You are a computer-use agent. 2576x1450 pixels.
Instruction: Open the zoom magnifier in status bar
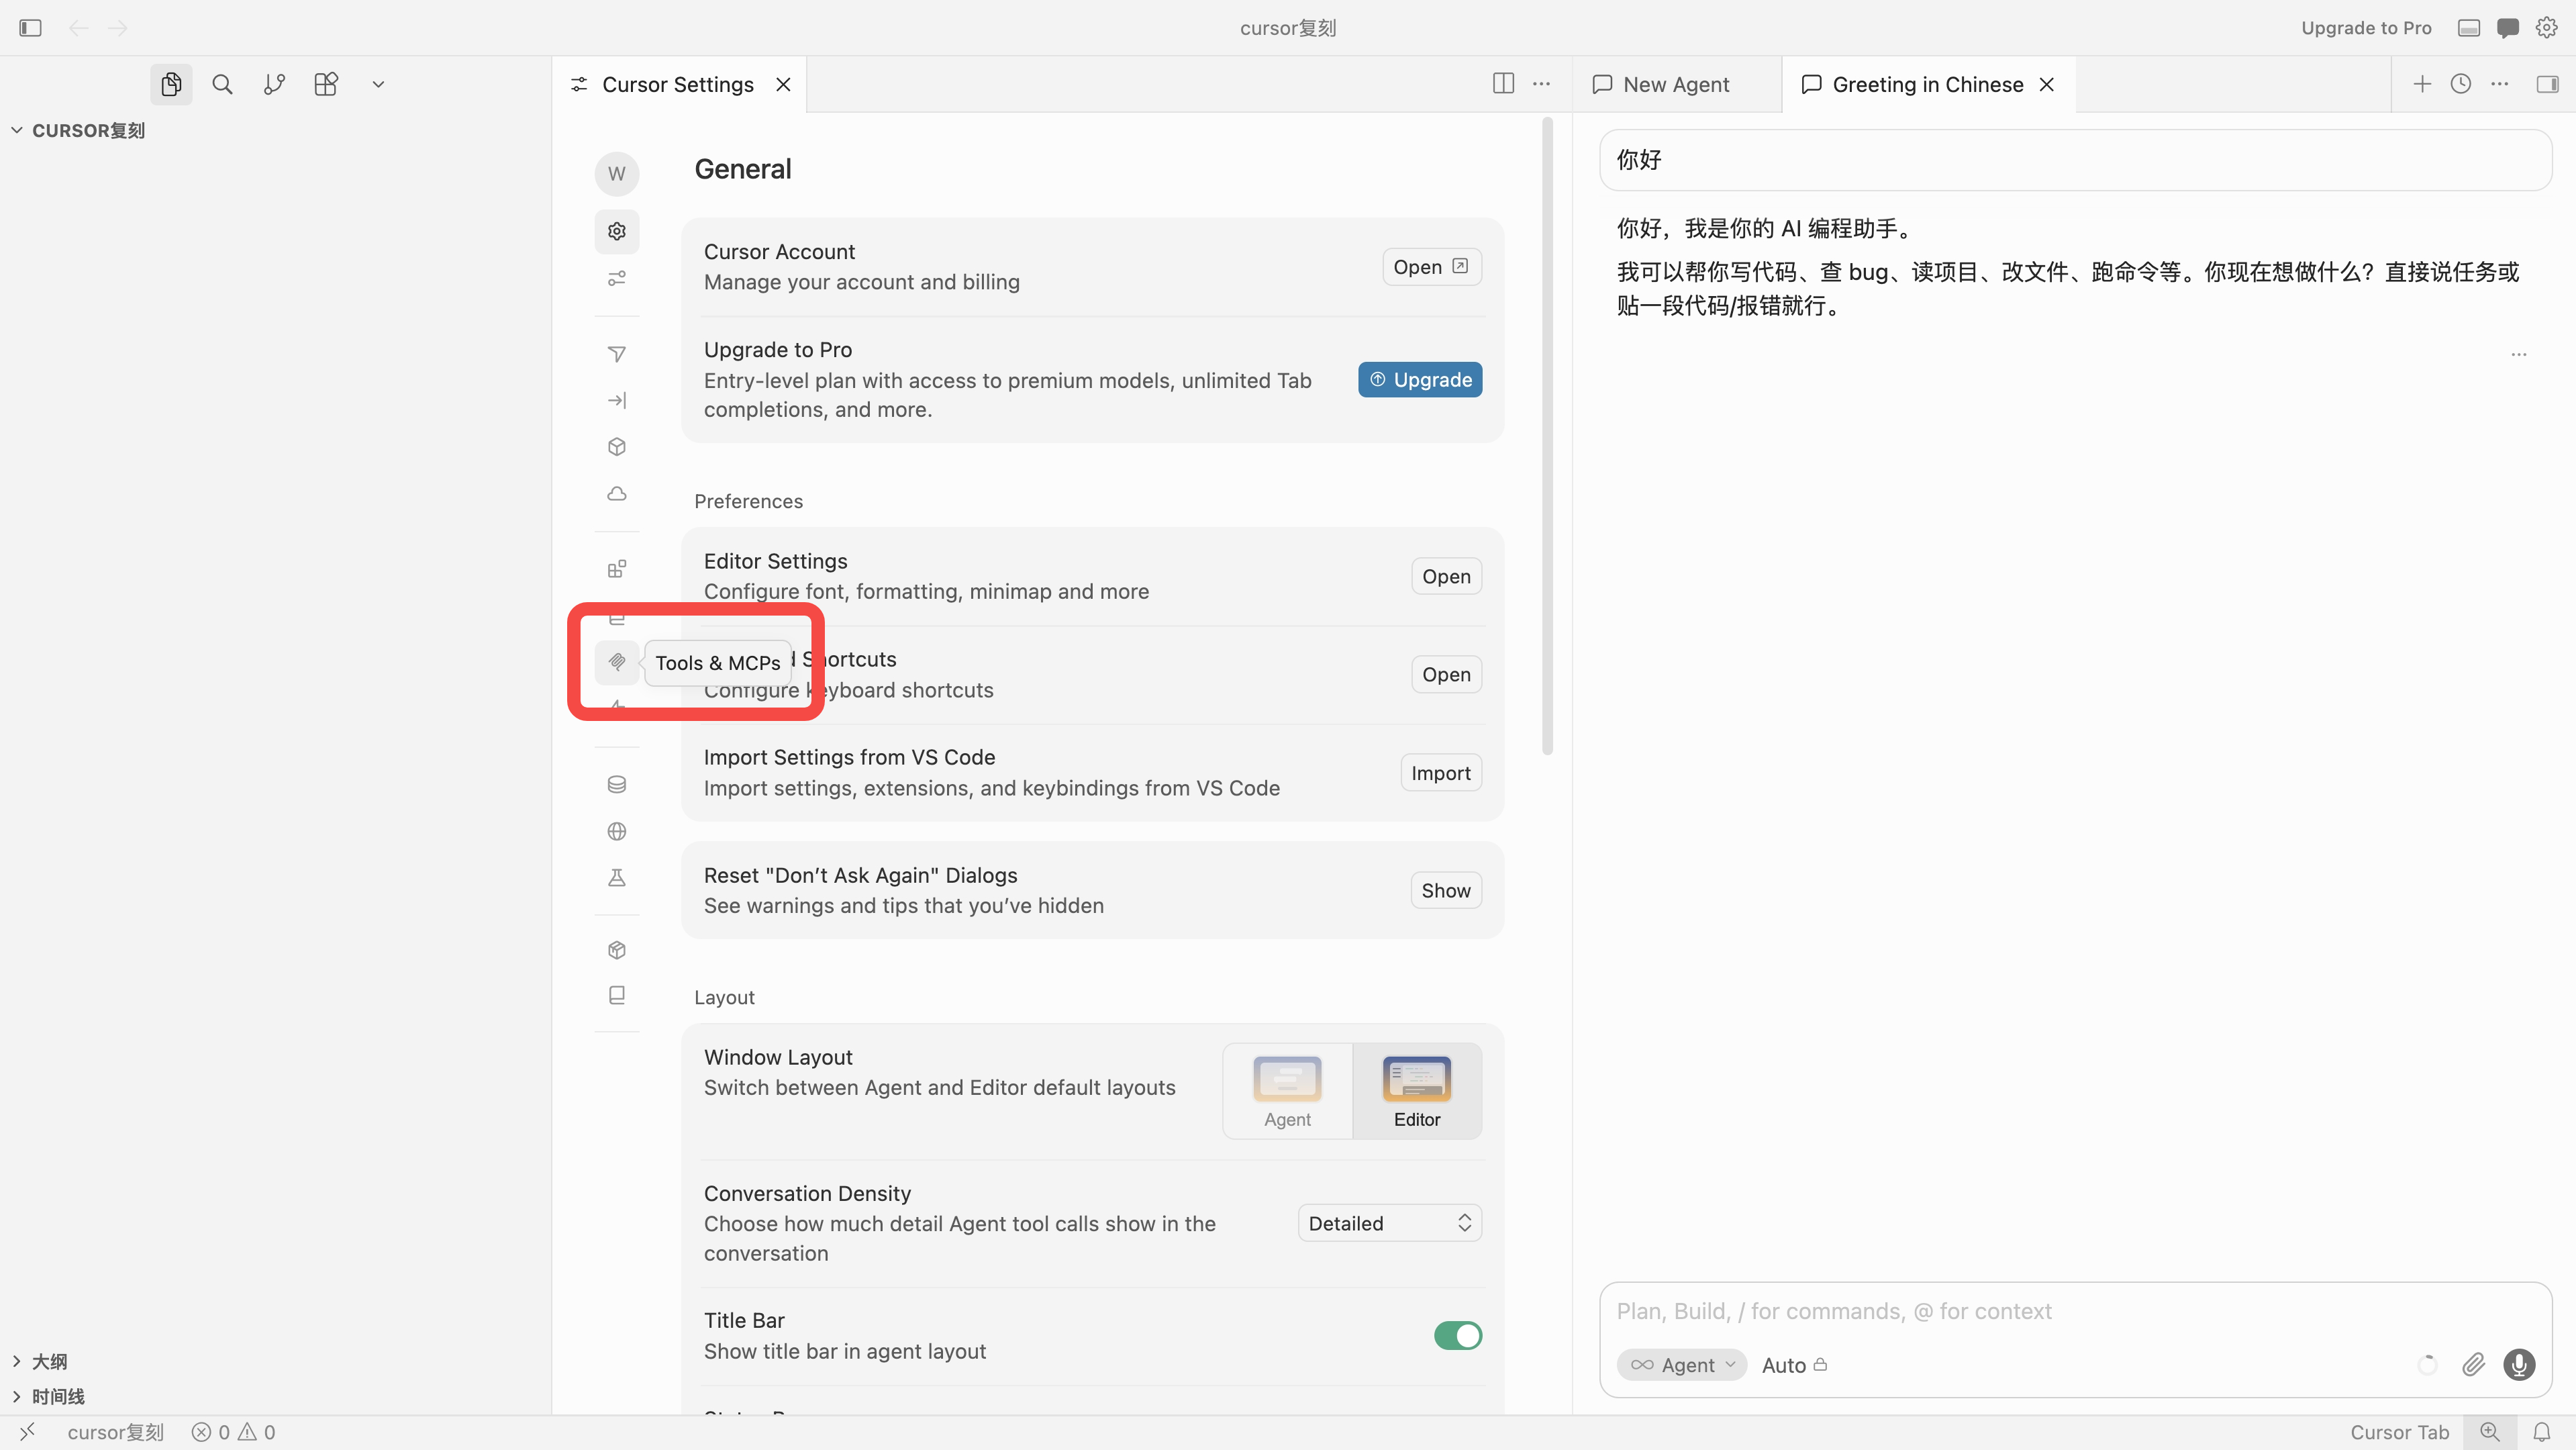pos(2490,1432)
